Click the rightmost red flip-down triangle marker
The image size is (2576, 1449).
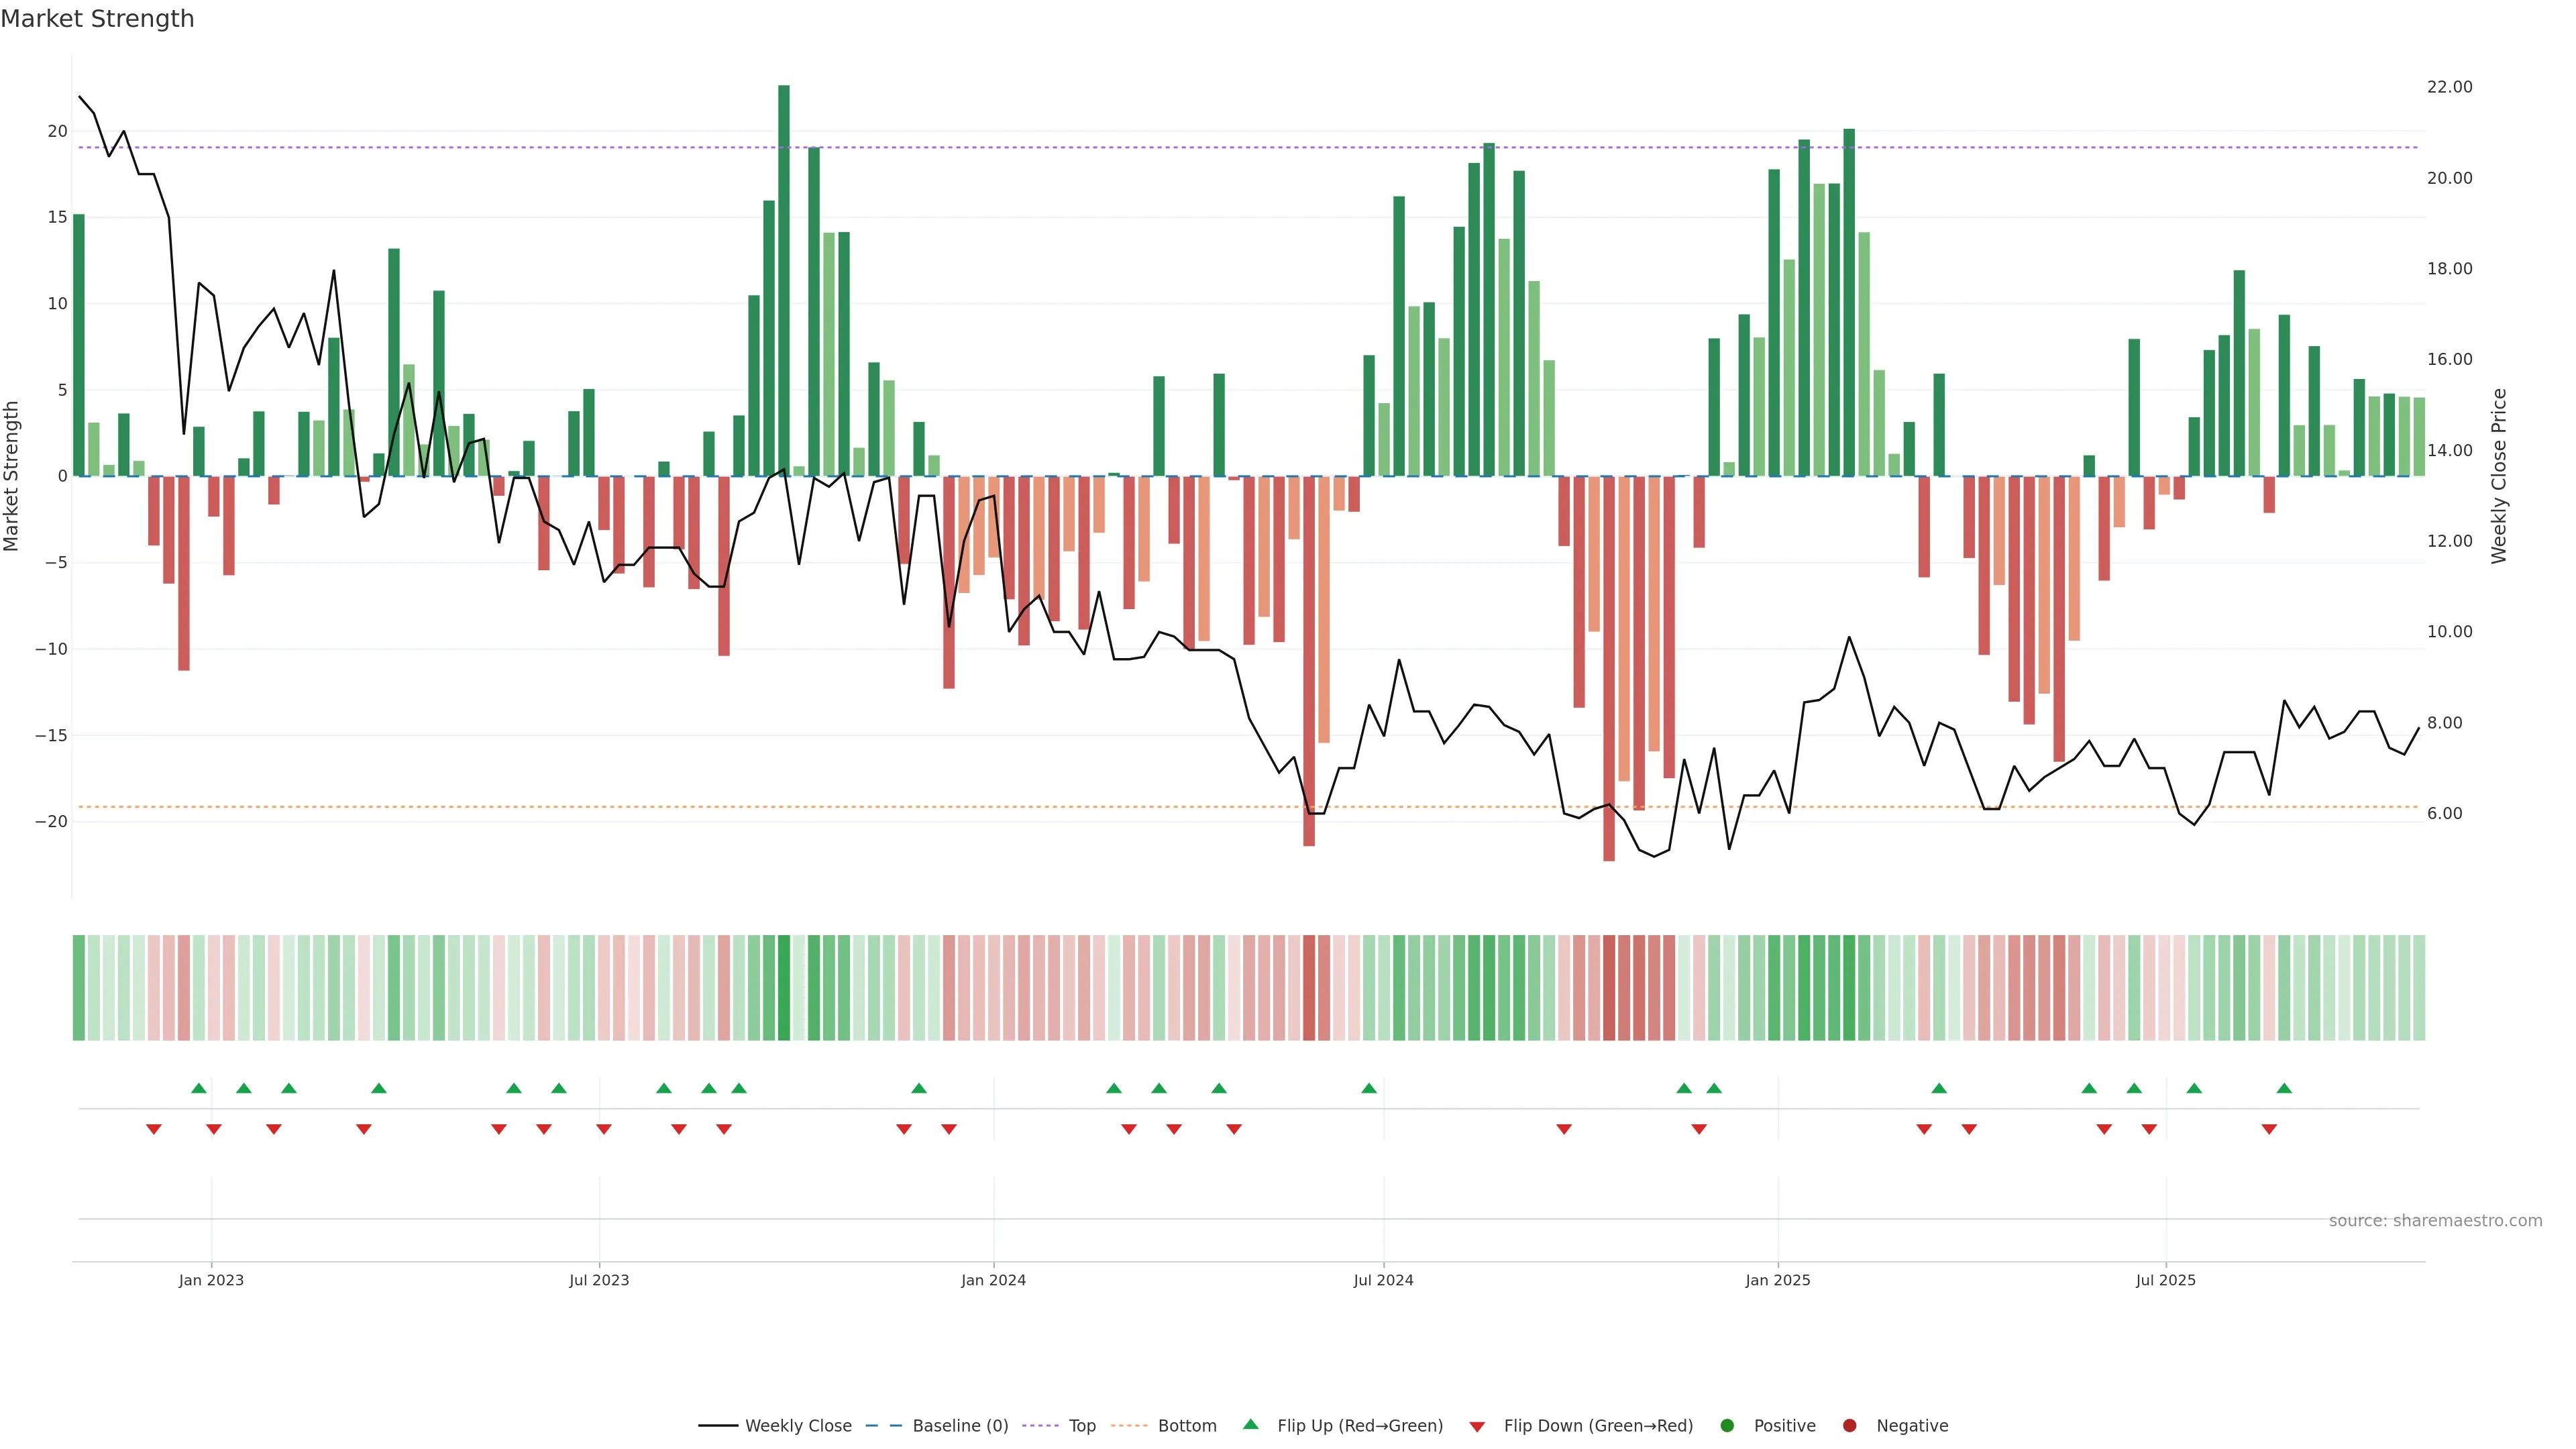[x=2269, y=1129]
